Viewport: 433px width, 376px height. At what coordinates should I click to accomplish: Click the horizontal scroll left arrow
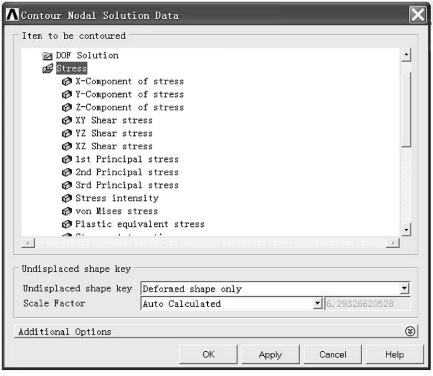(x=28, y=243)
